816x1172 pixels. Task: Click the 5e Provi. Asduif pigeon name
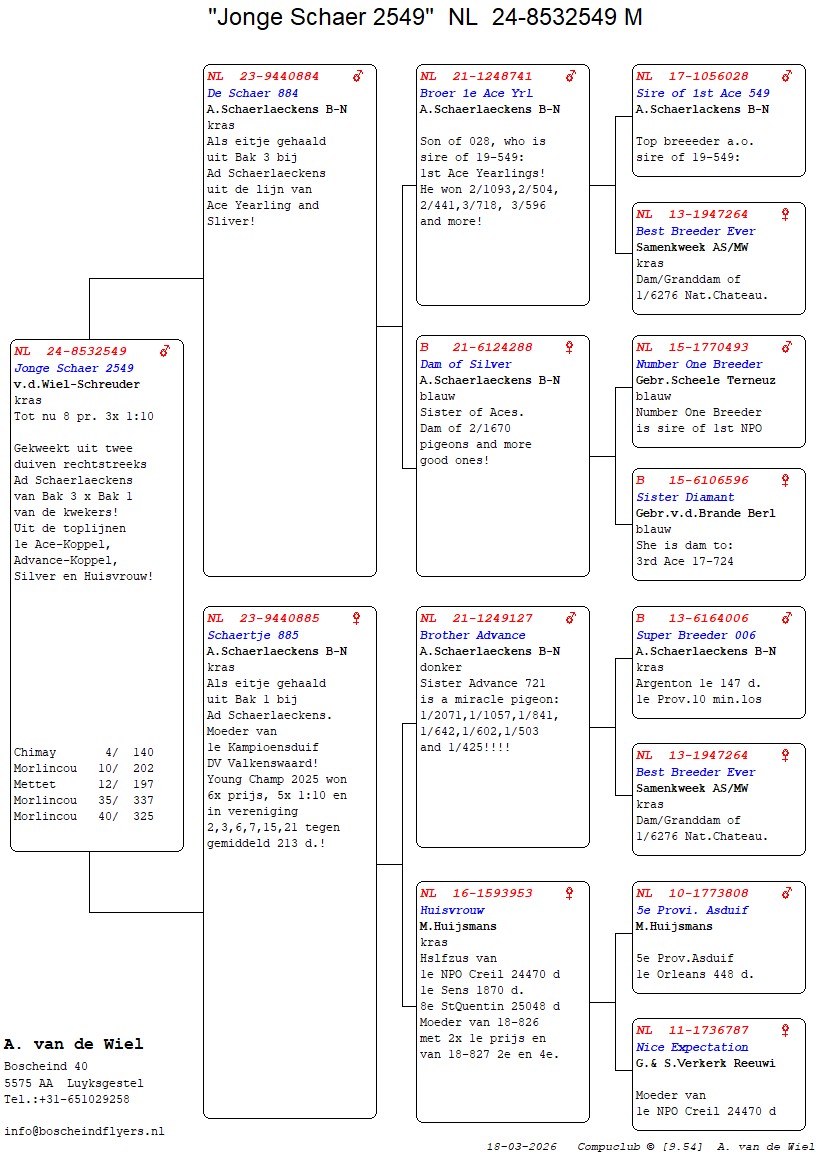(691, 910)
